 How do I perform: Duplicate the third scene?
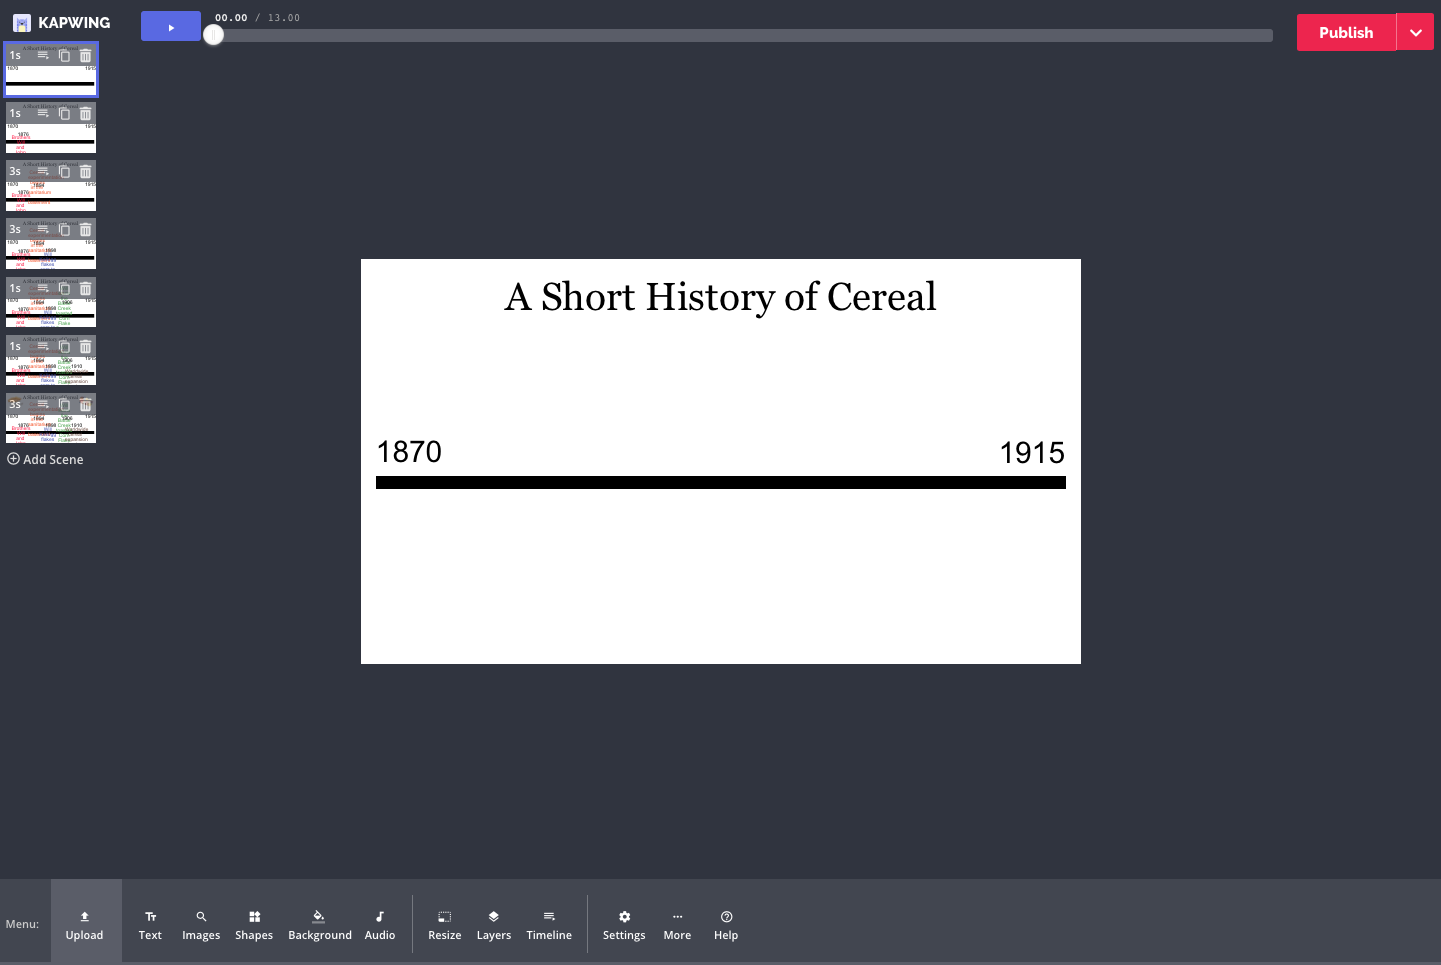click(64, 172)
